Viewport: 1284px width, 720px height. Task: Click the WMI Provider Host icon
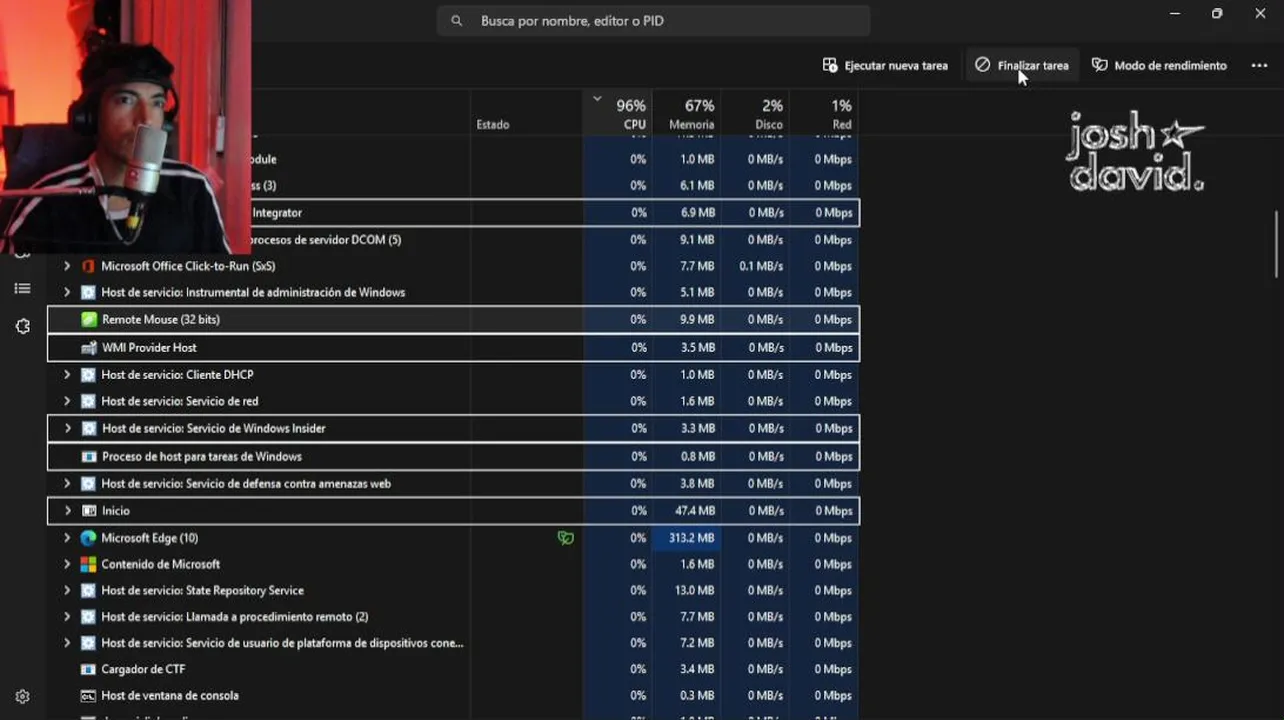coord(88,348)
